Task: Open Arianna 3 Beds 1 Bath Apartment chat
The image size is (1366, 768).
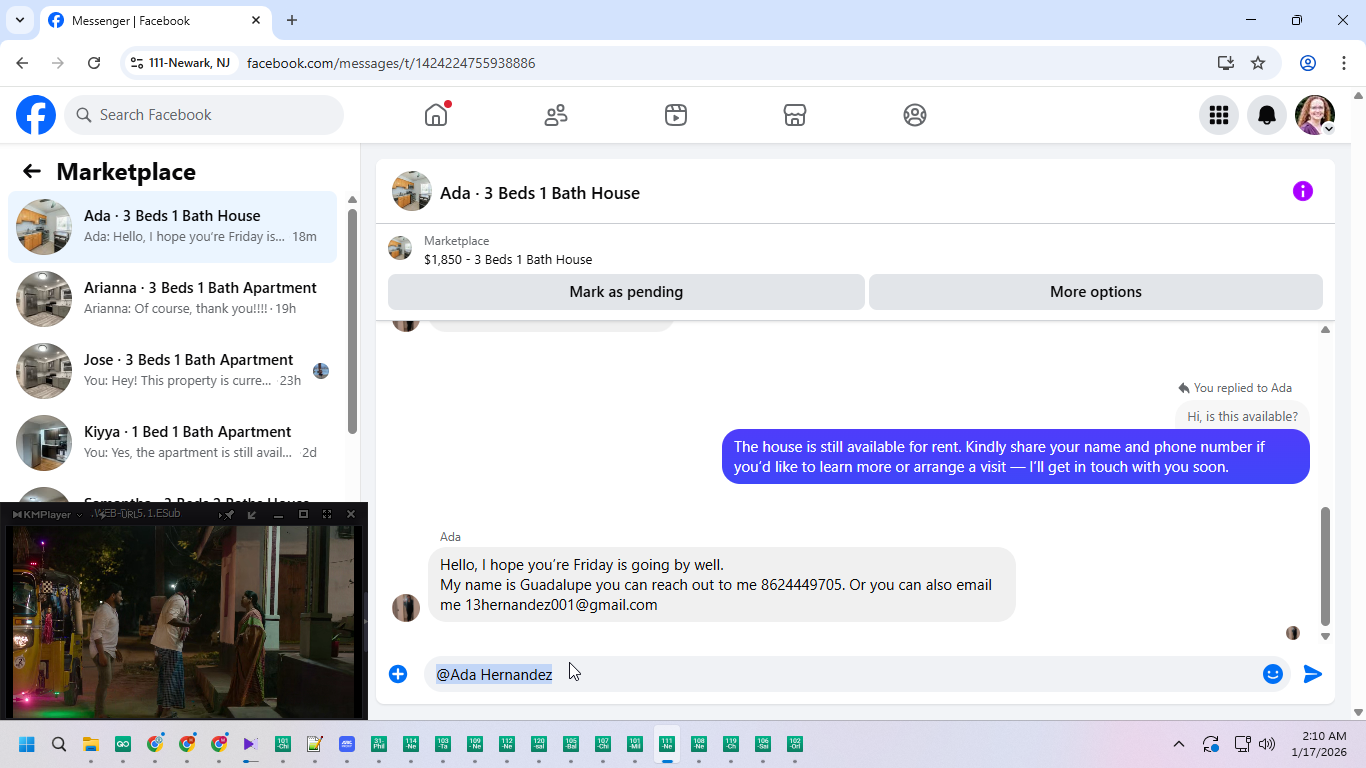Action: click(172, 299)
